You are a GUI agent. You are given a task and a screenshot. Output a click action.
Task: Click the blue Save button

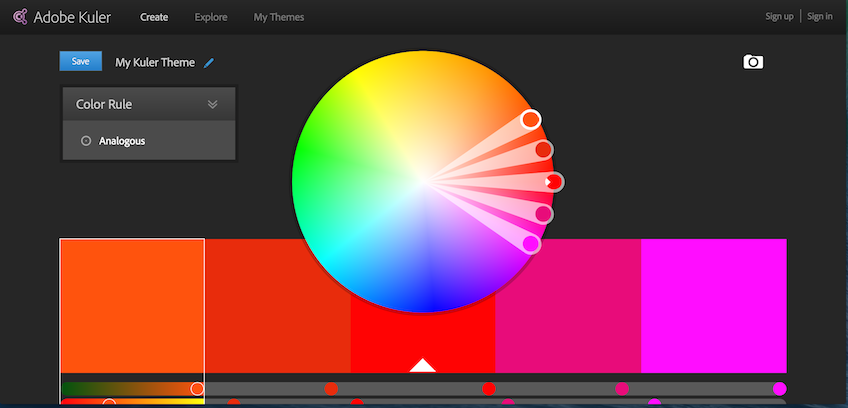[81, 62]
